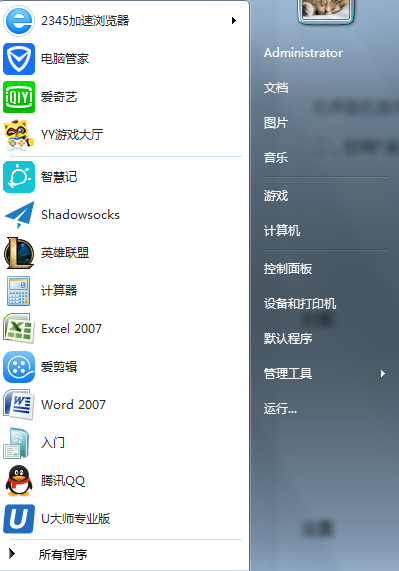Screen dimensions: 399x571
Task: Expand 所有程序 arrow
Action: click(x=12, y=554)
